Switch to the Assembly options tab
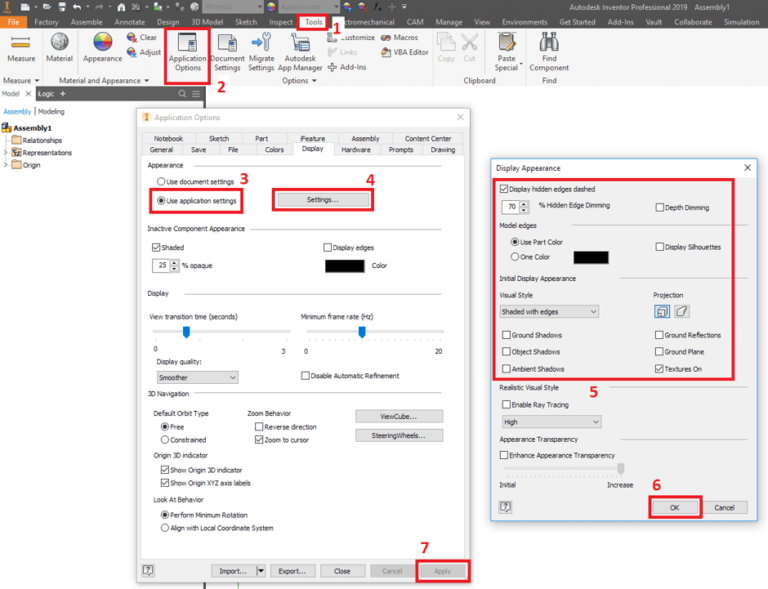 tap(365, 139)
